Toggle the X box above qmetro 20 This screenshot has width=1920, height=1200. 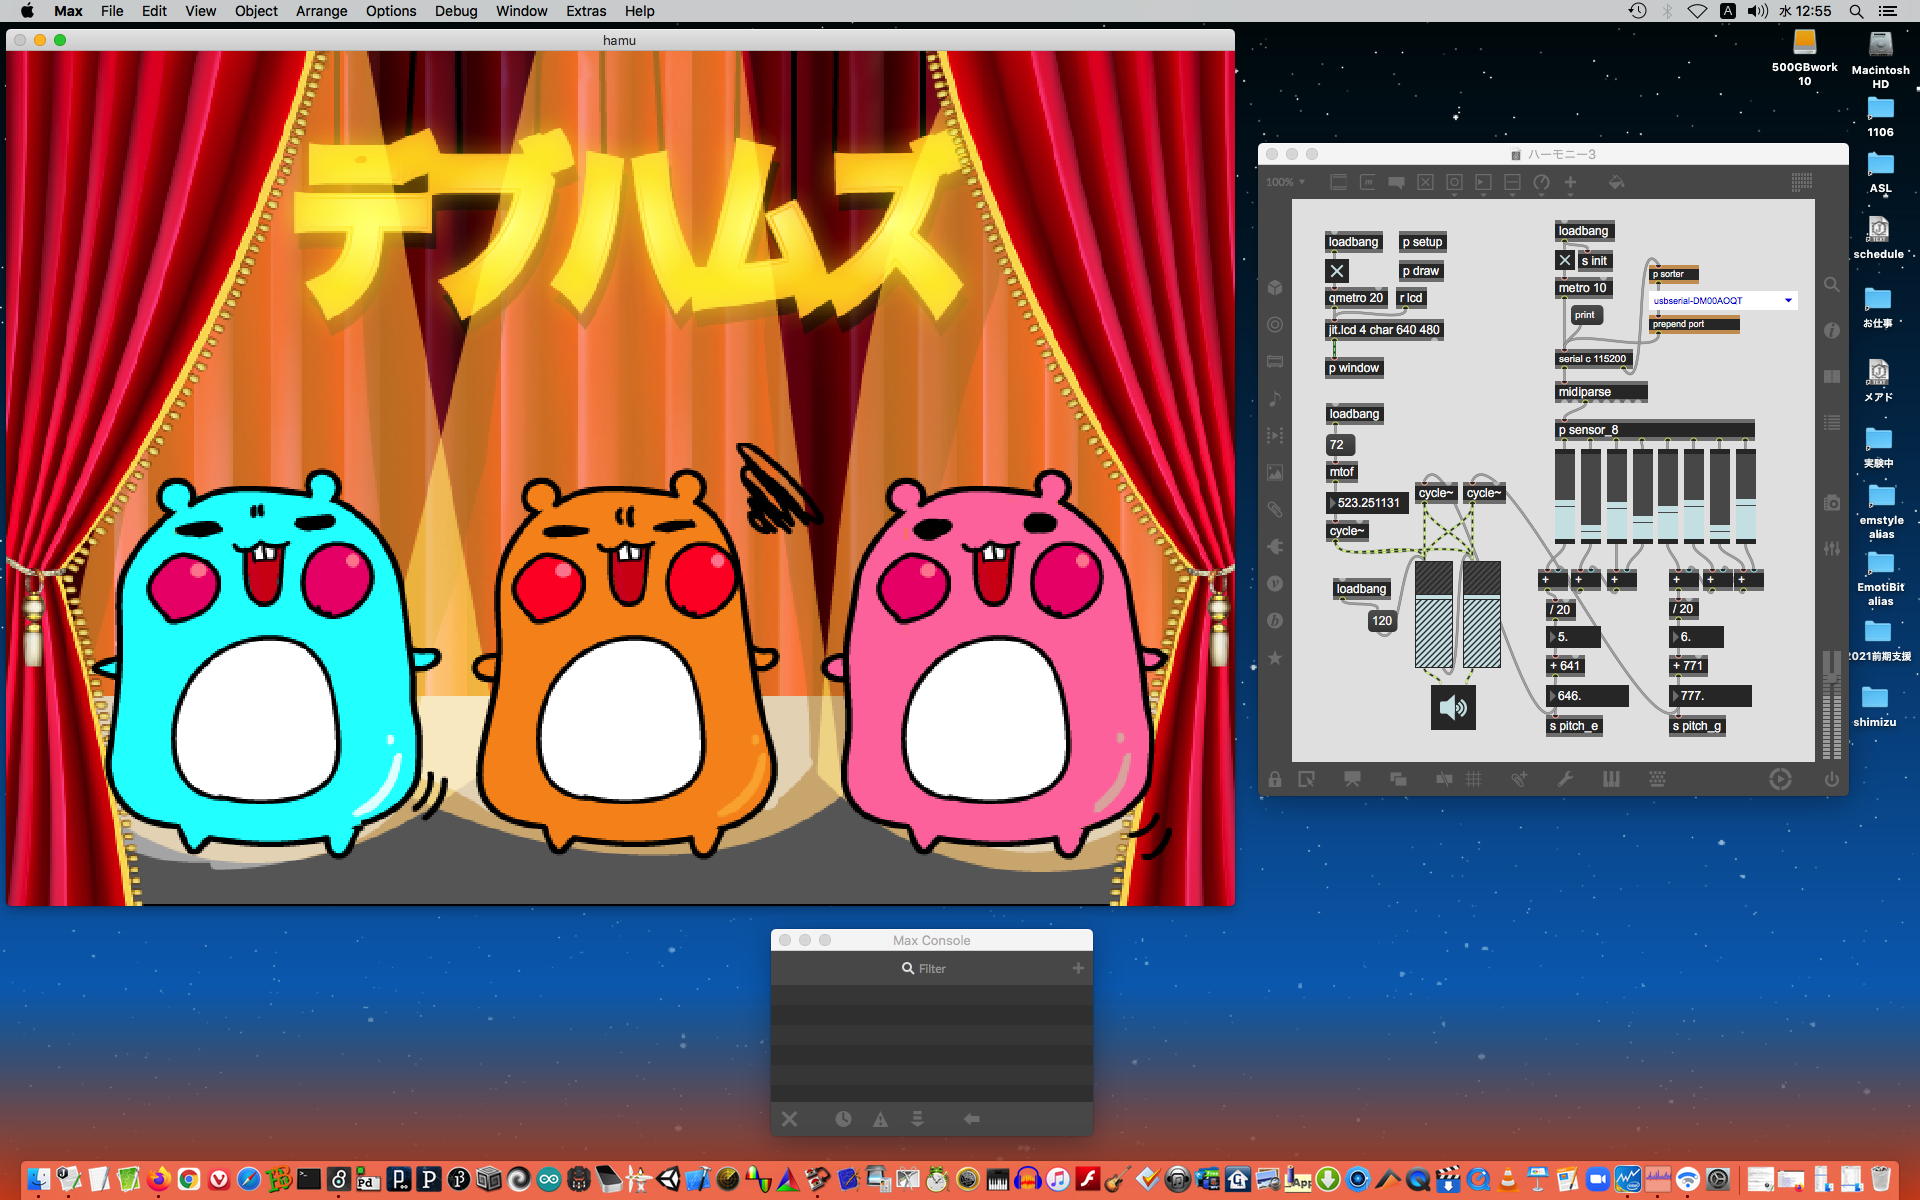(x=1337, y=271)
